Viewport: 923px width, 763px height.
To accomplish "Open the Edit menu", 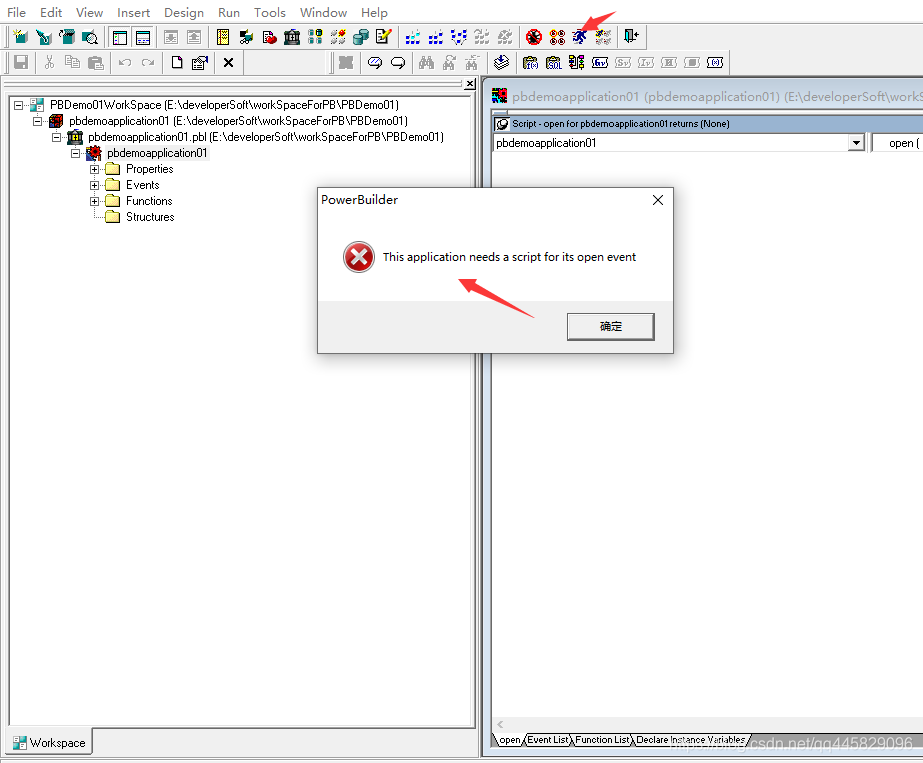I will [x=51, y=12].
